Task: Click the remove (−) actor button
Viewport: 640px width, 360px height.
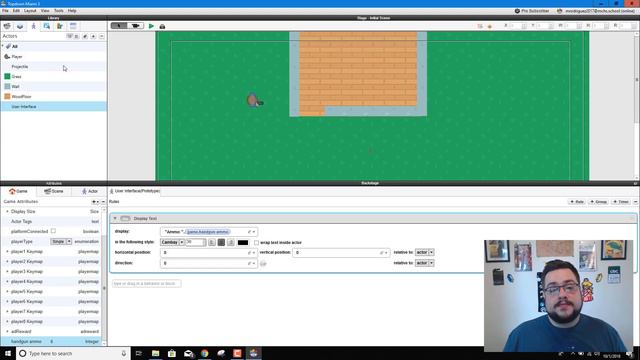Action: point(102,36)
